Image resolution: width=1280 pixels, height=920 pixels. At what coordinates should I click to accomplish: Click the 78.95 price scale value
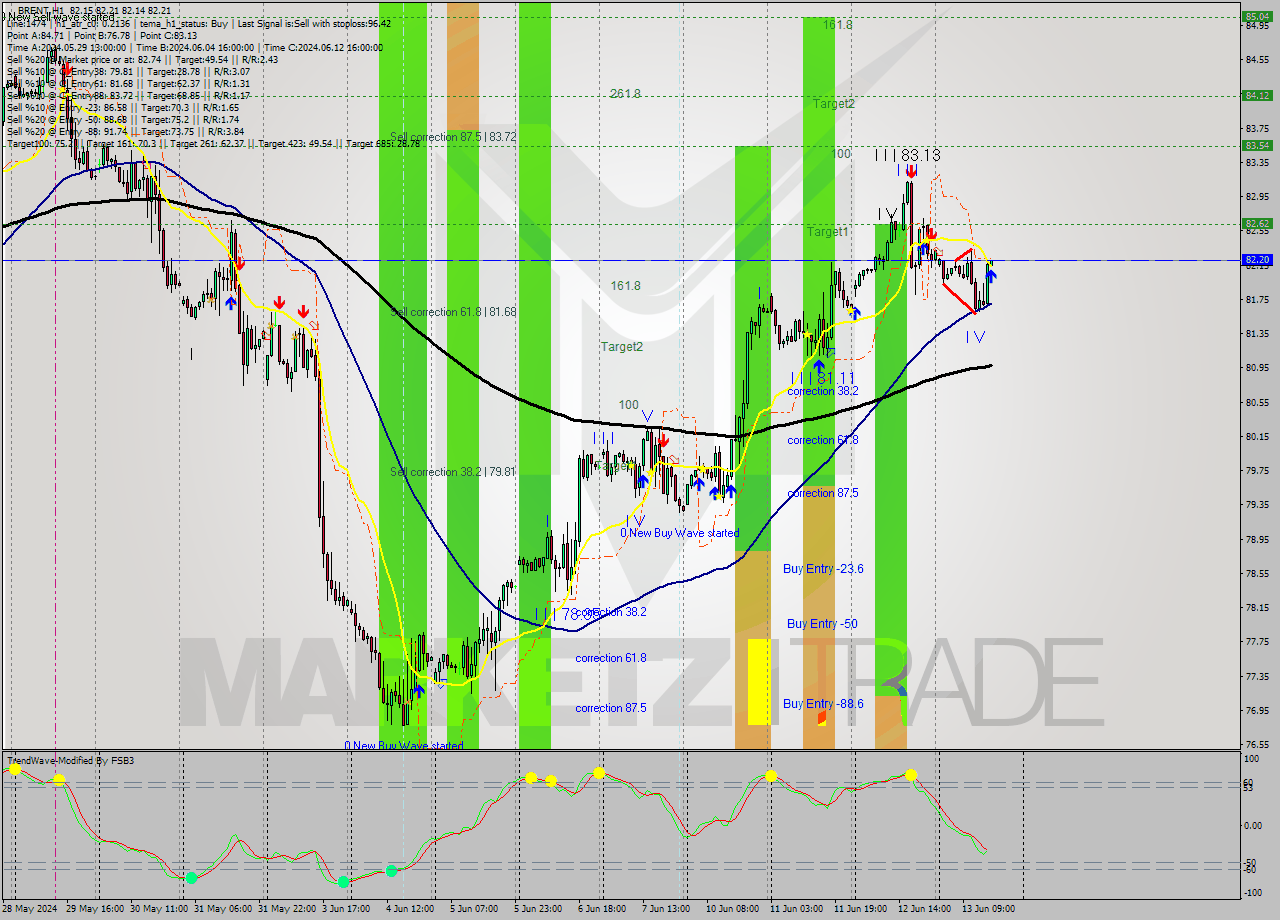coord(1258,539)
